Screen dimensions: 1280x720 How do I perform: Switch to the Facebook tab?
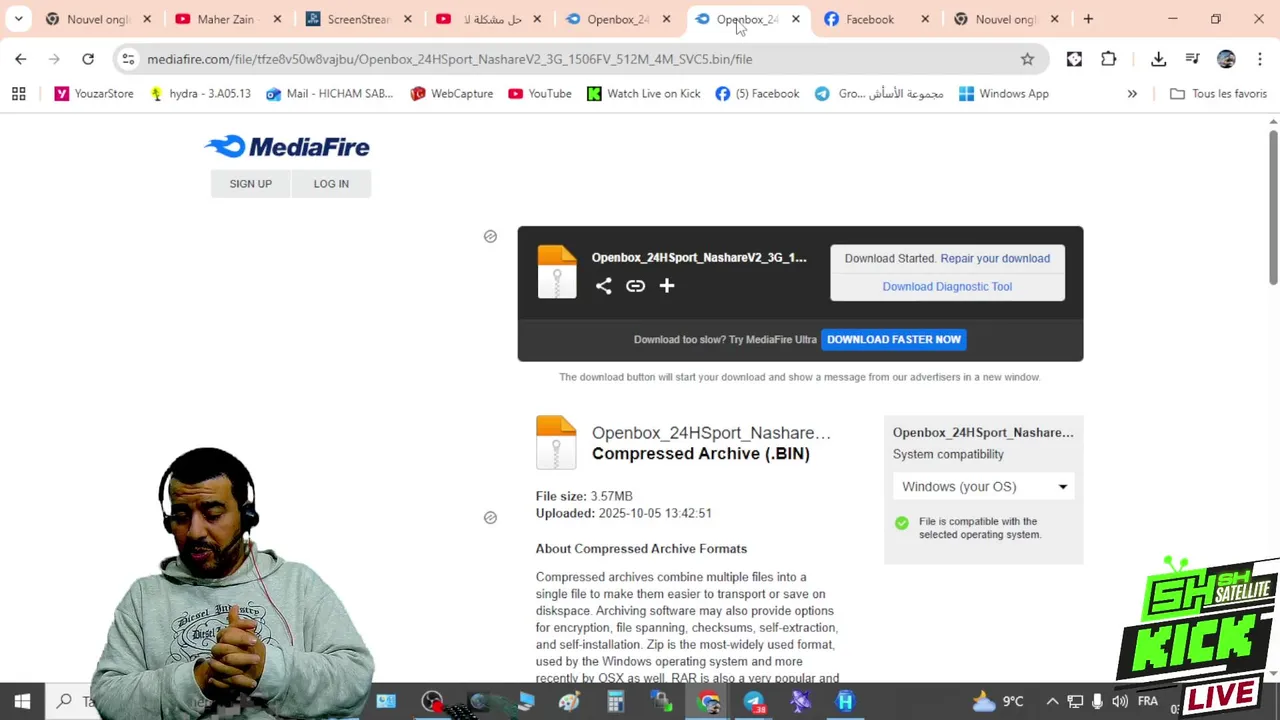click(x=868, y=19)
